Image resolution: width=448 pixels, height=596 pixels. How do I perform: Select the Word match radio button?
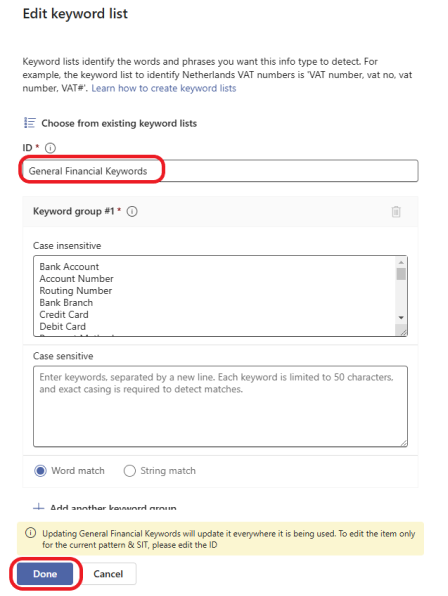40,471
